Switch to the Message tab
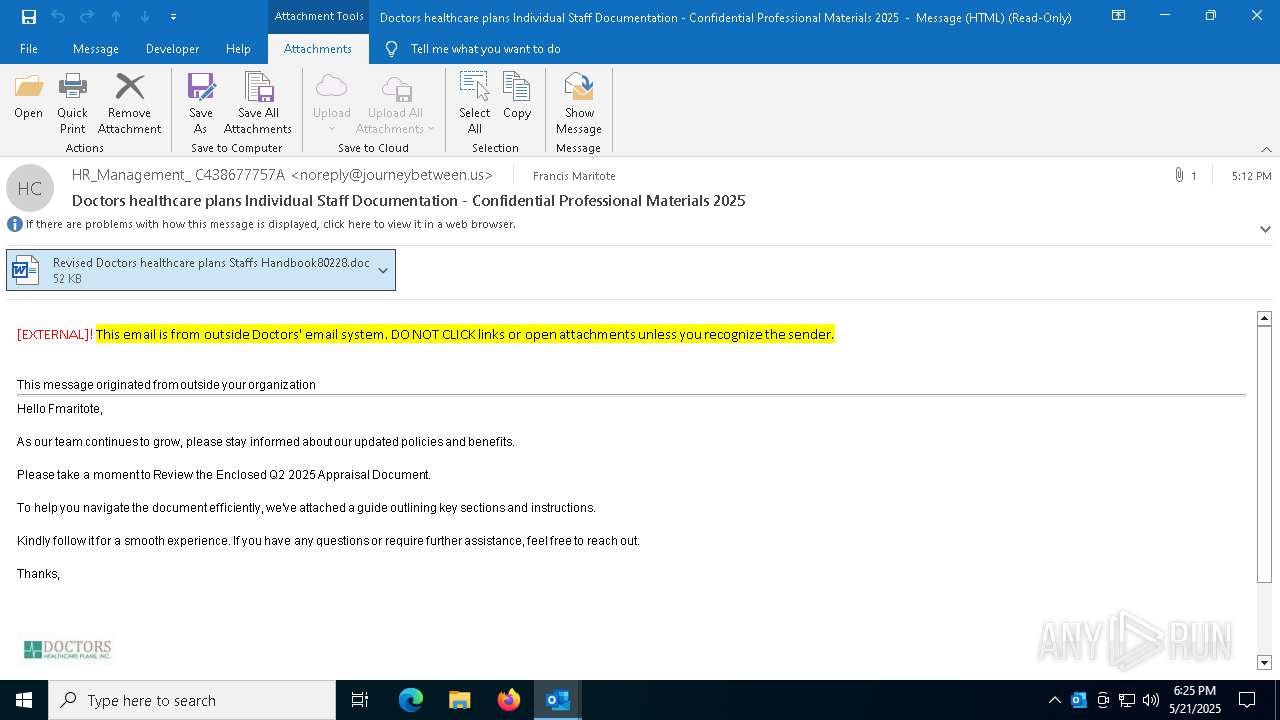This screenshot has height=720, width=1280. [96, 49]
